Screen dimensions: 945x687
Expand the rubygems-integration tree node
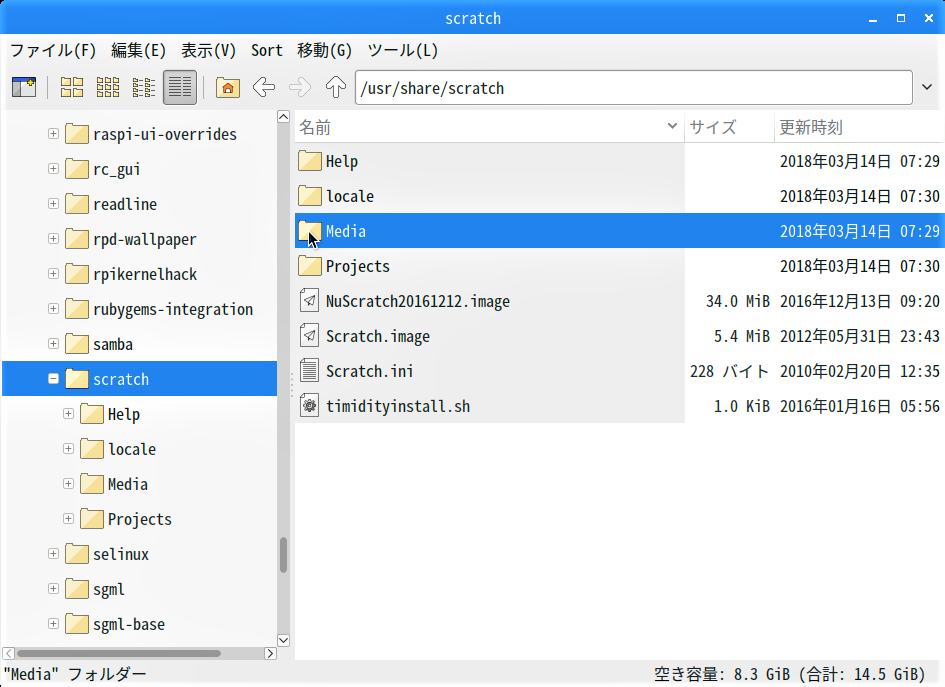[x=53, y=309]
